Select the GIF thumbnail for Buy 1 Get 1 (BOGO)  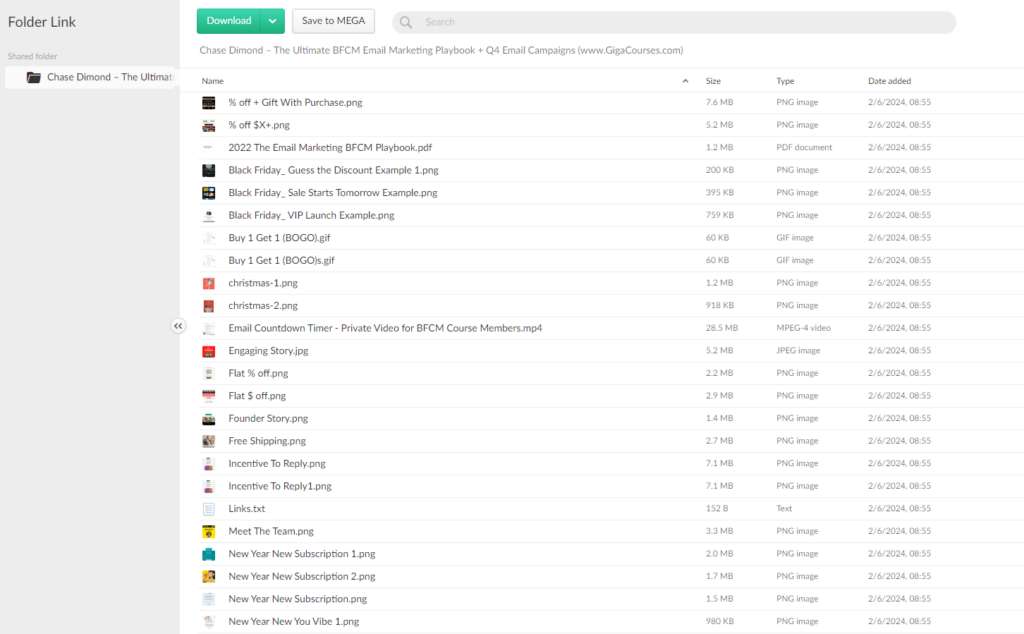click(x=209, y=237)
